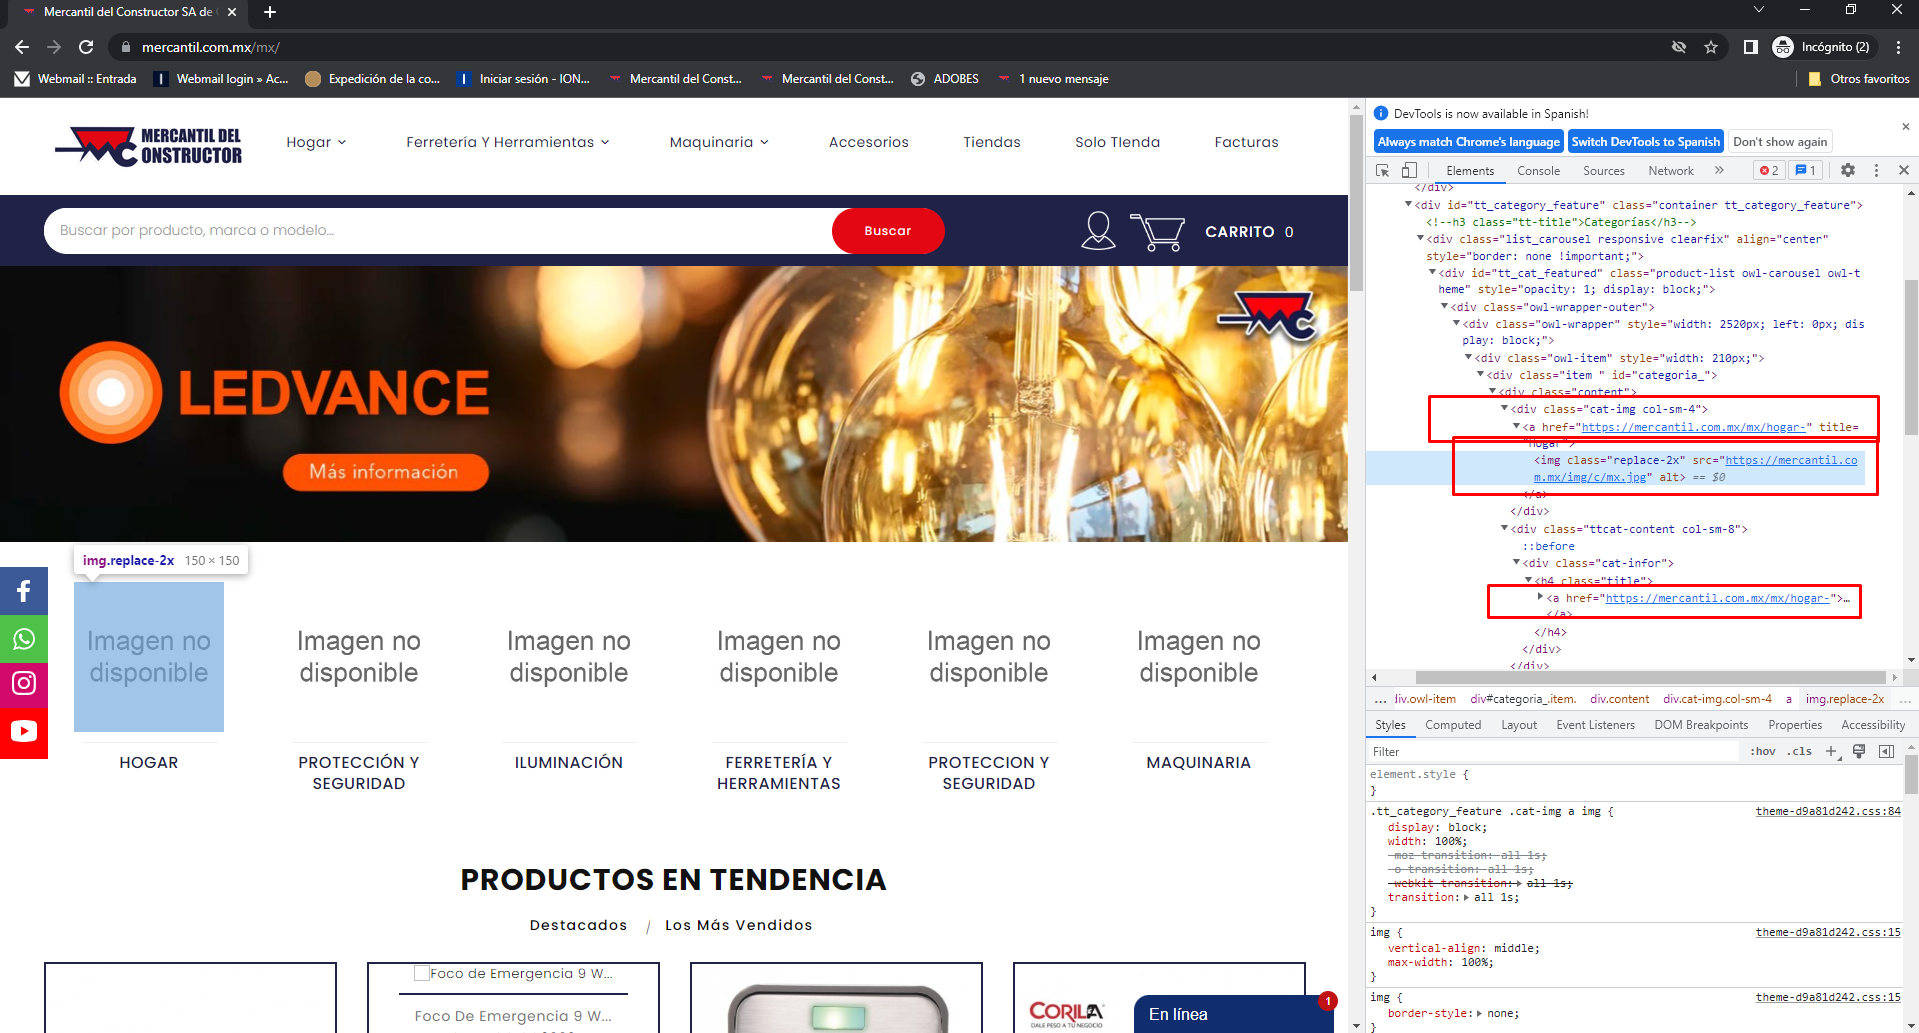Show the red error count badge
Viewport: 1919px width, 1033px height.
(1769, 171)
